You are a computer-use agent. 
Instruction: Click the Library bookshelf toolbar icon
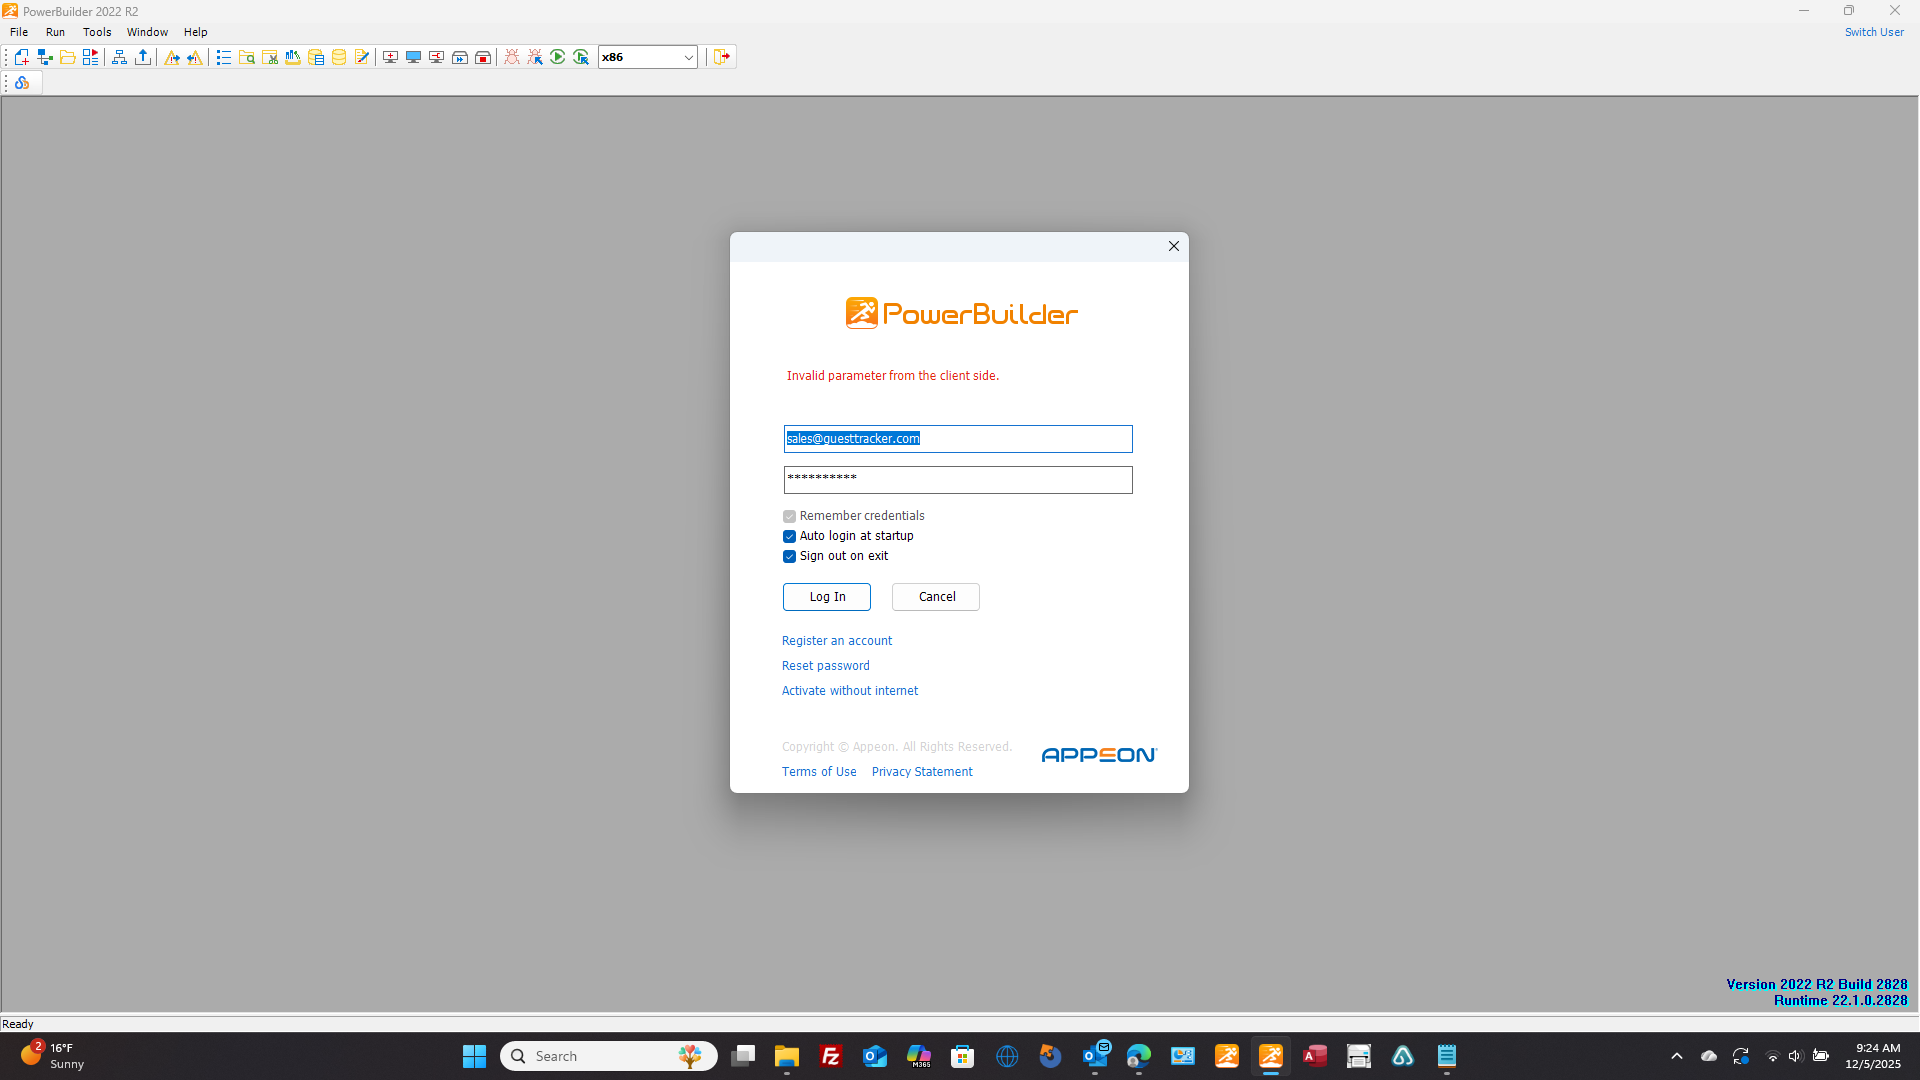[x=293, y=57]
